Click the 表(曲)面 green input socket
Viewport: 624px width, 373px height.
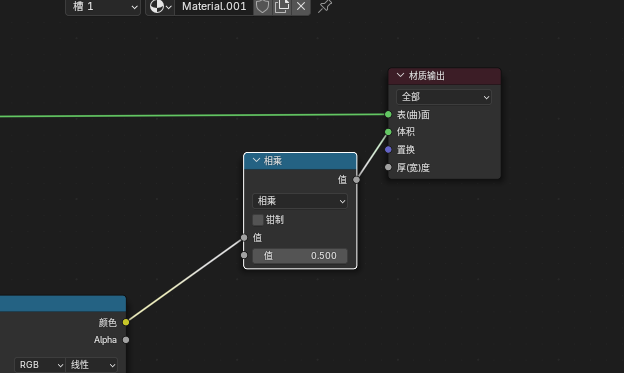[x=388, y=115]
